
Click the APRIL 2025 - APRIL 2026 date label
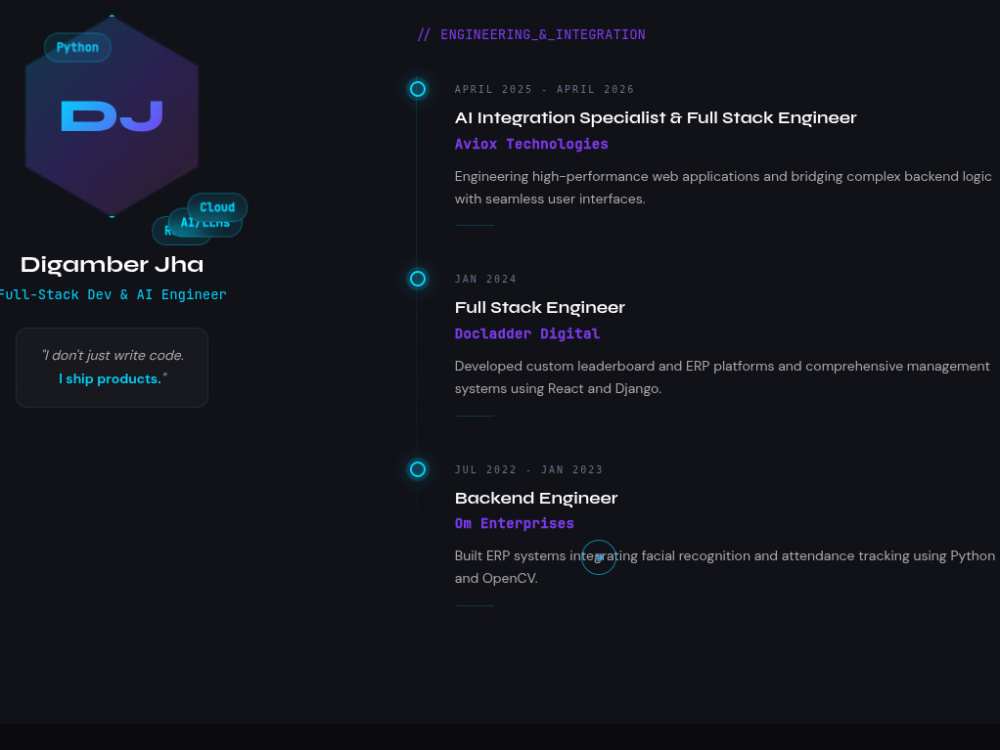pos(544,89)
